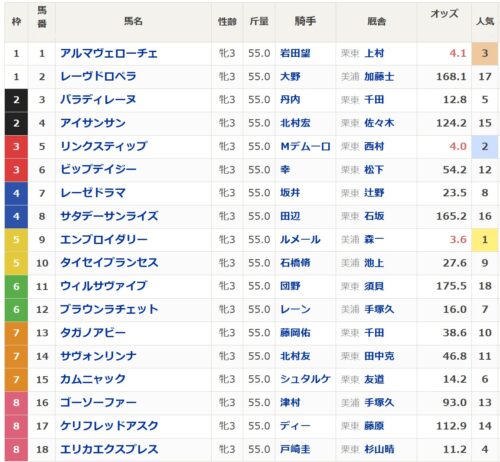
Task: Open jockey ルメール link
Action: pyautogui.click(x=300, y=240)
